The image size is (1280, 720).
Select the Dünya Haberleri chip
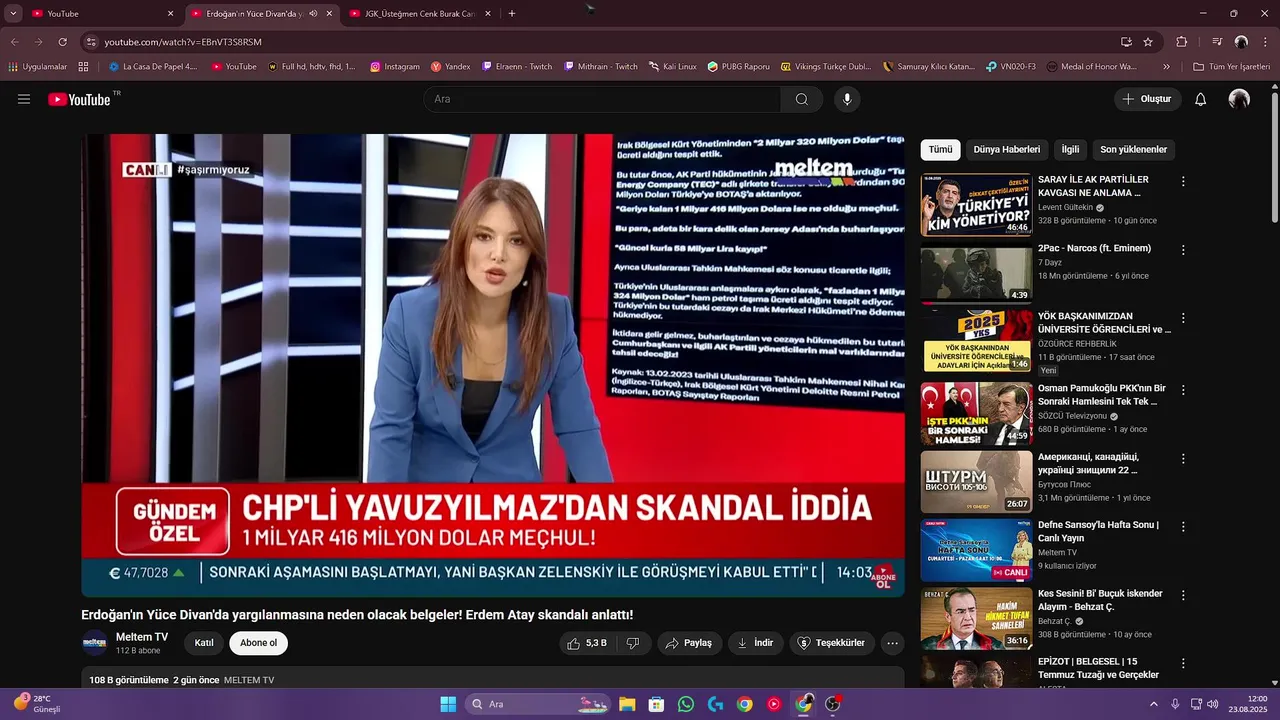click(1007, 150)
